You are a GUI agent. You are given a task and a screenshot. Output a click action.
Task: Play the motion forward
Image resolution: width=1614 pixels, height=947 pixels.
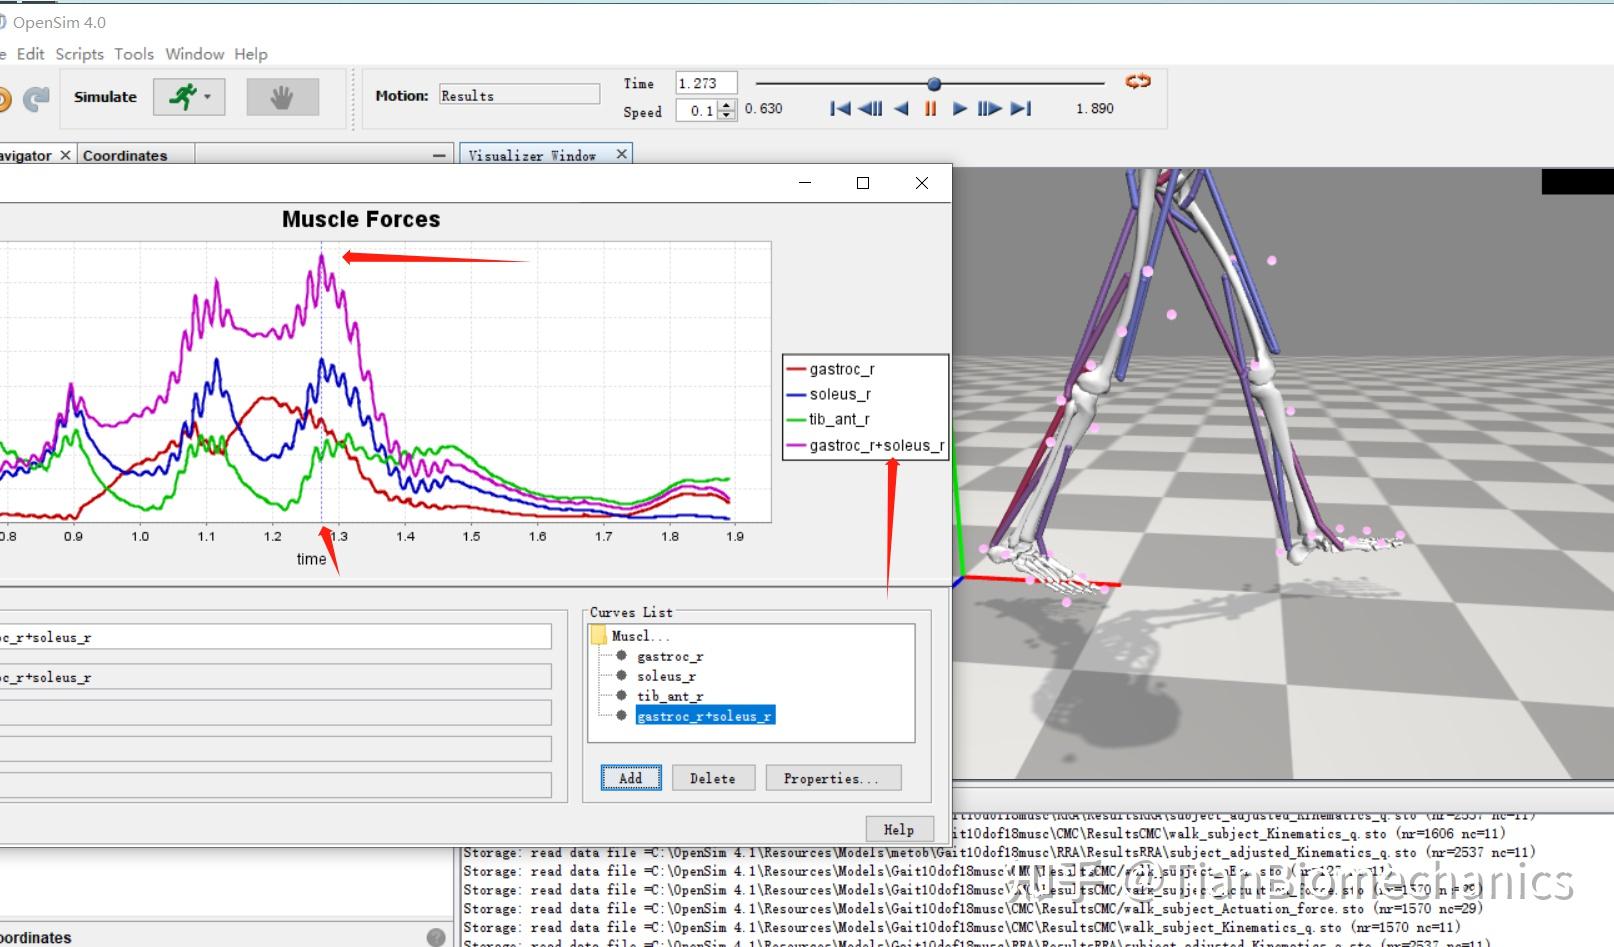[960, 109]
